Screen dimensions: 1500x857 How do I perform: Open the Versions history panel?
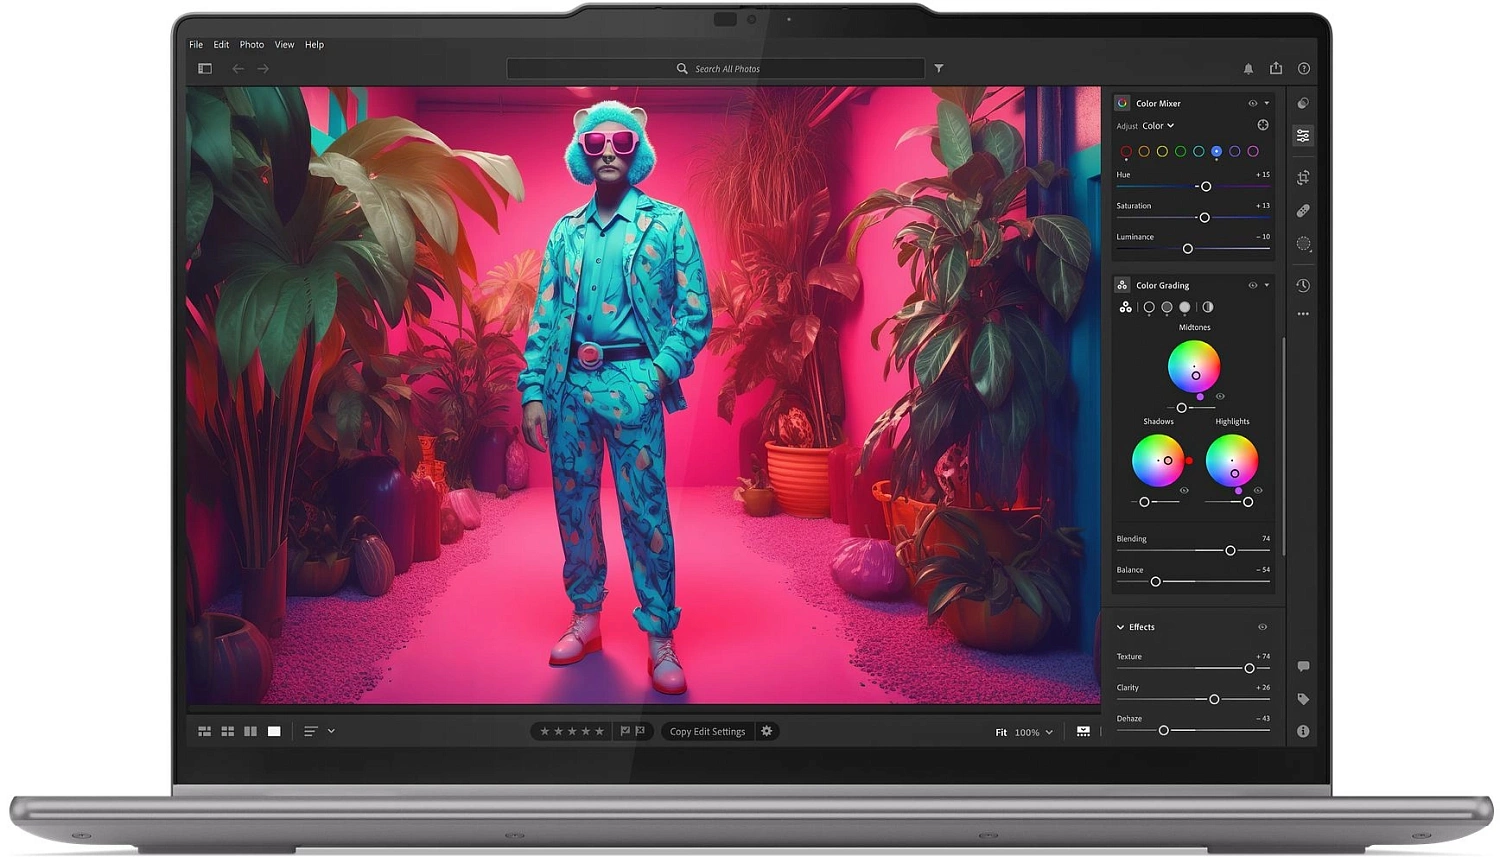click(1303, 286)
